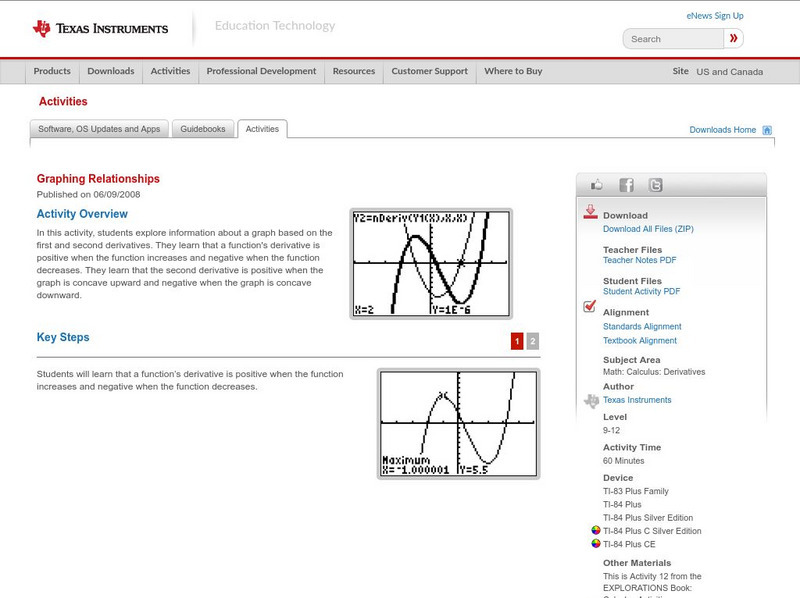This screenshot has width=800, height=598.
Task: Click color icon next to TI-84 Plus CE
Action: point(595,543)
